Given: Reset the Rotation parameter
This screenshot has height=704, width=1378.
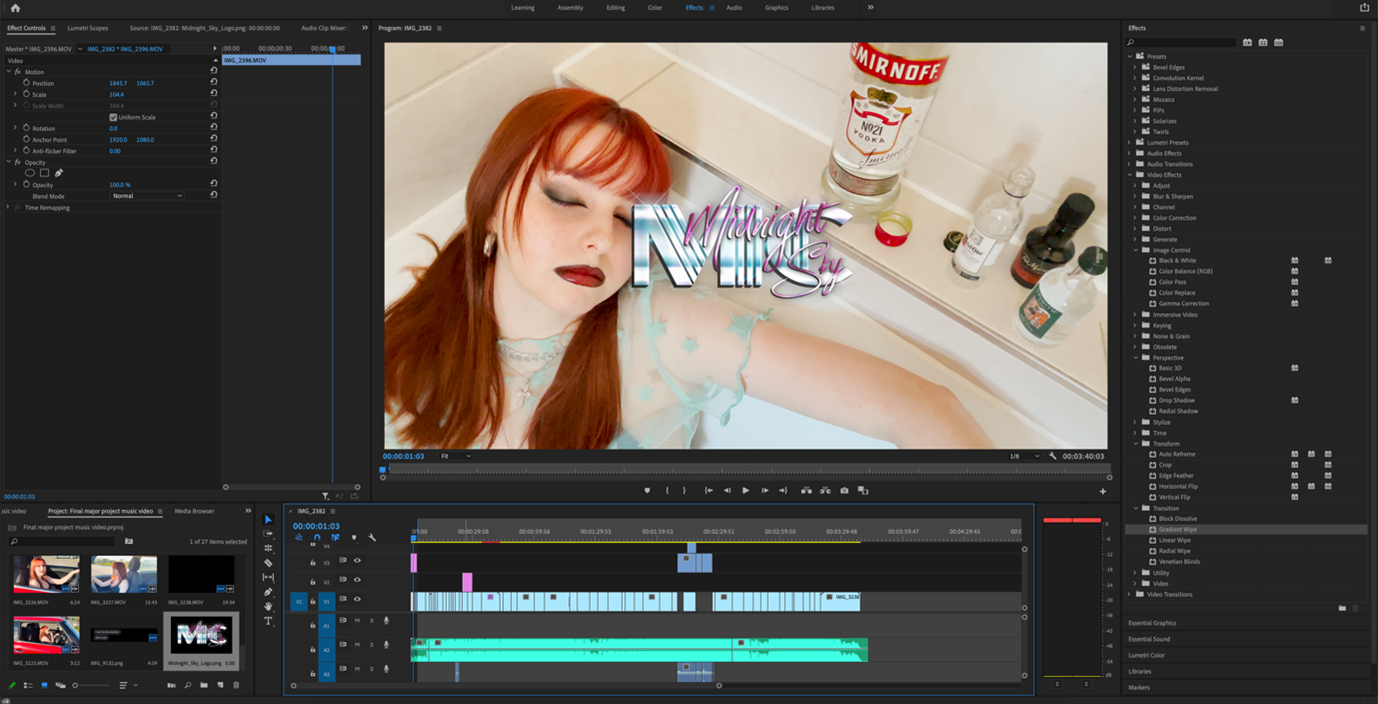Looking at the screenshot, I should pyautogui.click(x=213, y=128).
